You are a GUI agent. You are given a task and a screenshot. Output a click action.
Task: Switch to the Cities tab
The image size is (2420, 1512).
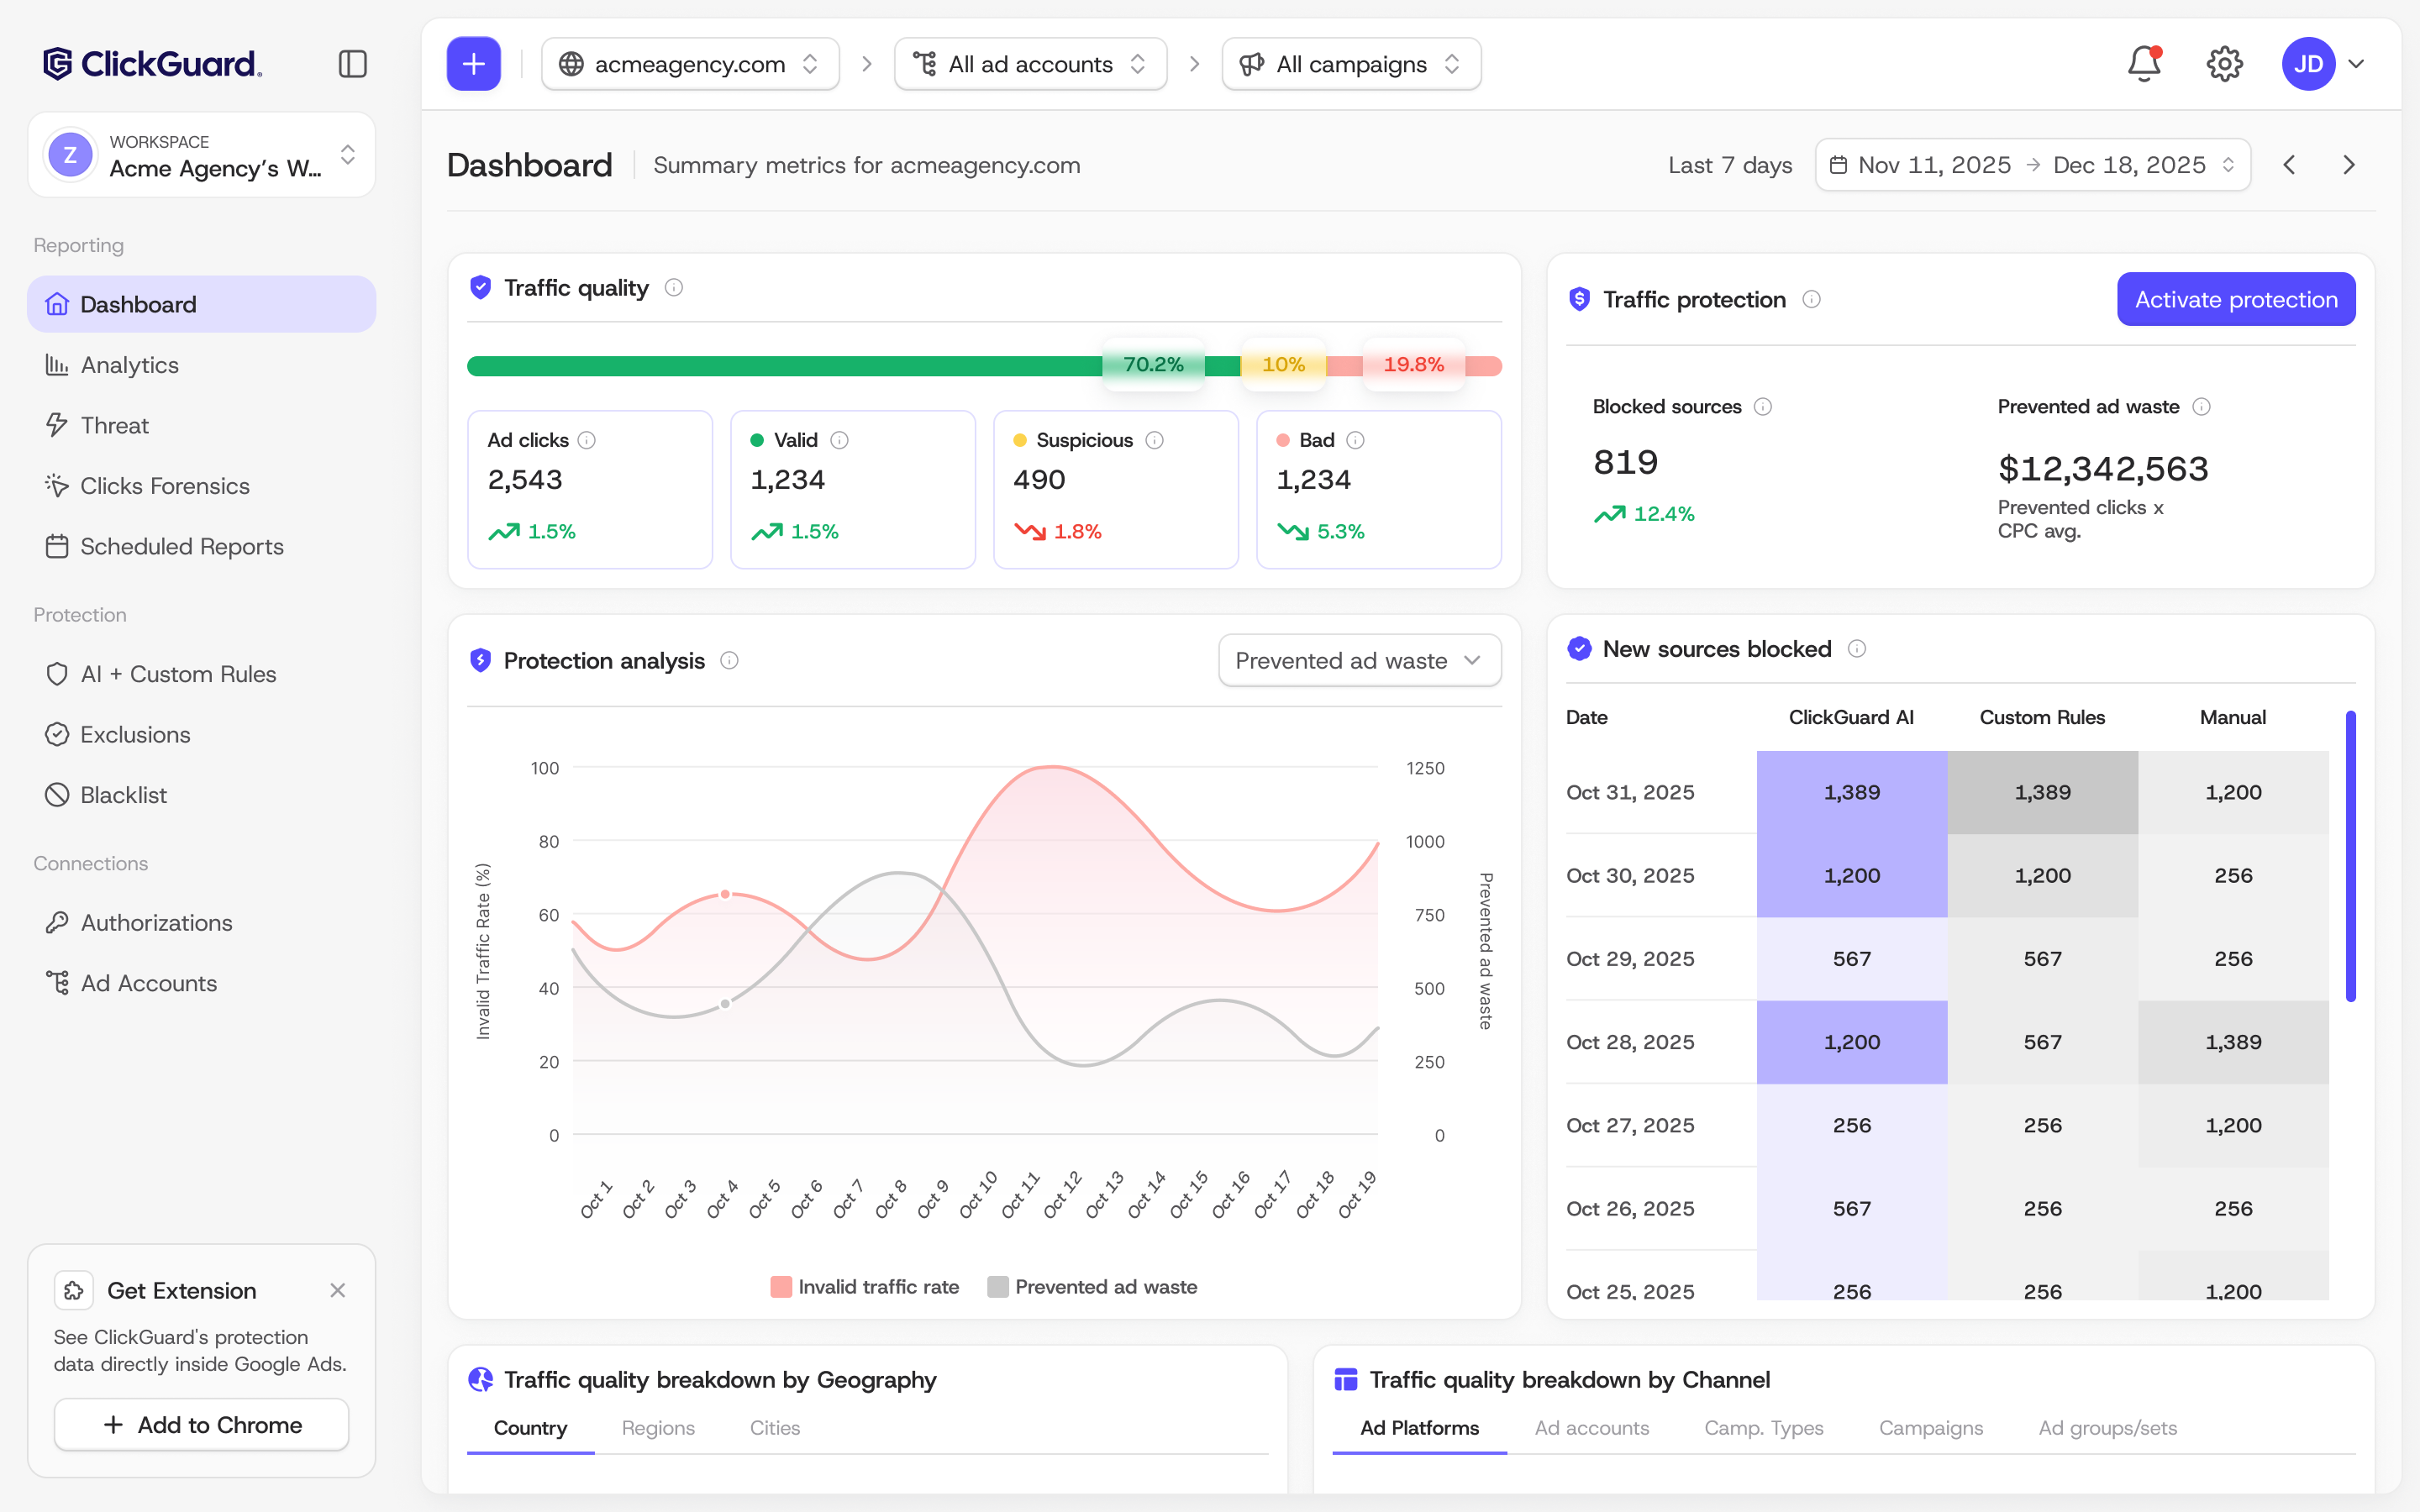[775, 1428]
